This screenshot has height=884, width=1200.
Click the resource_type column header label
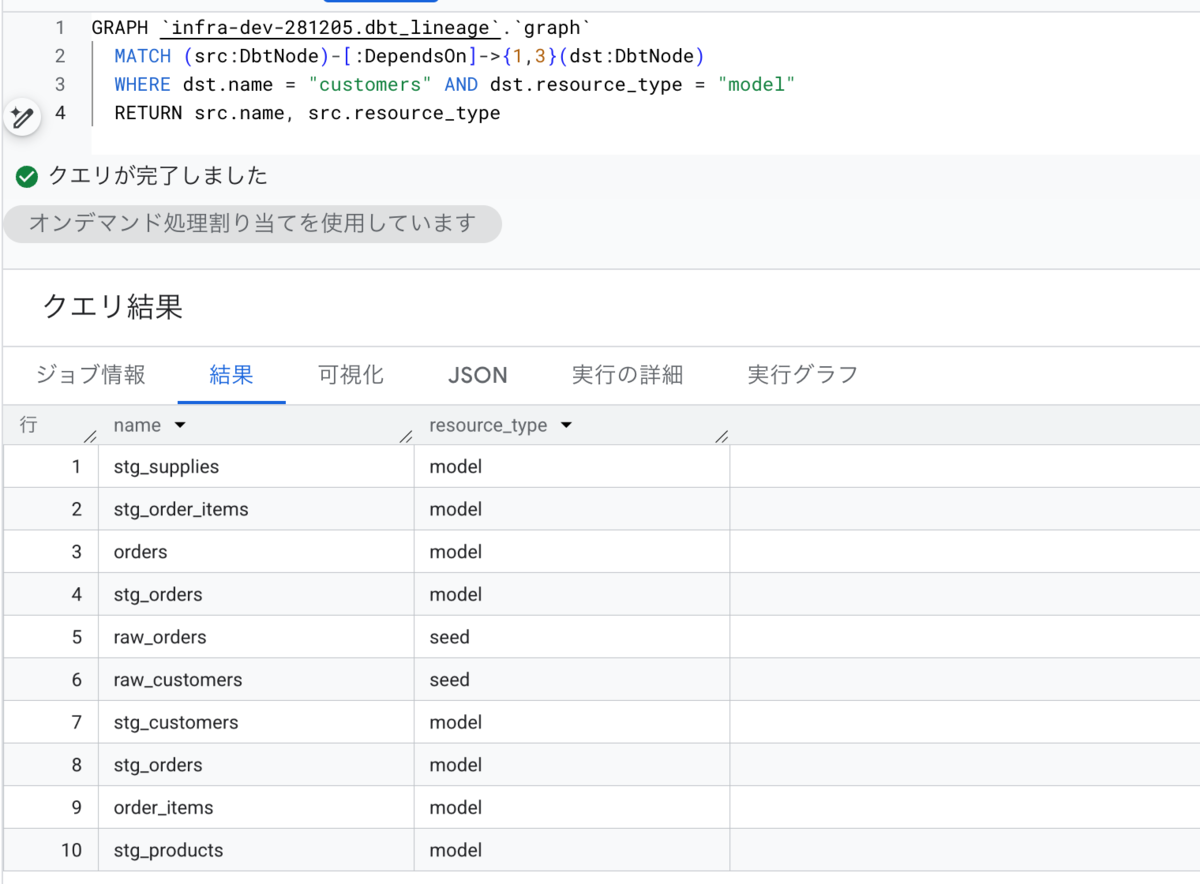point(488,425)
